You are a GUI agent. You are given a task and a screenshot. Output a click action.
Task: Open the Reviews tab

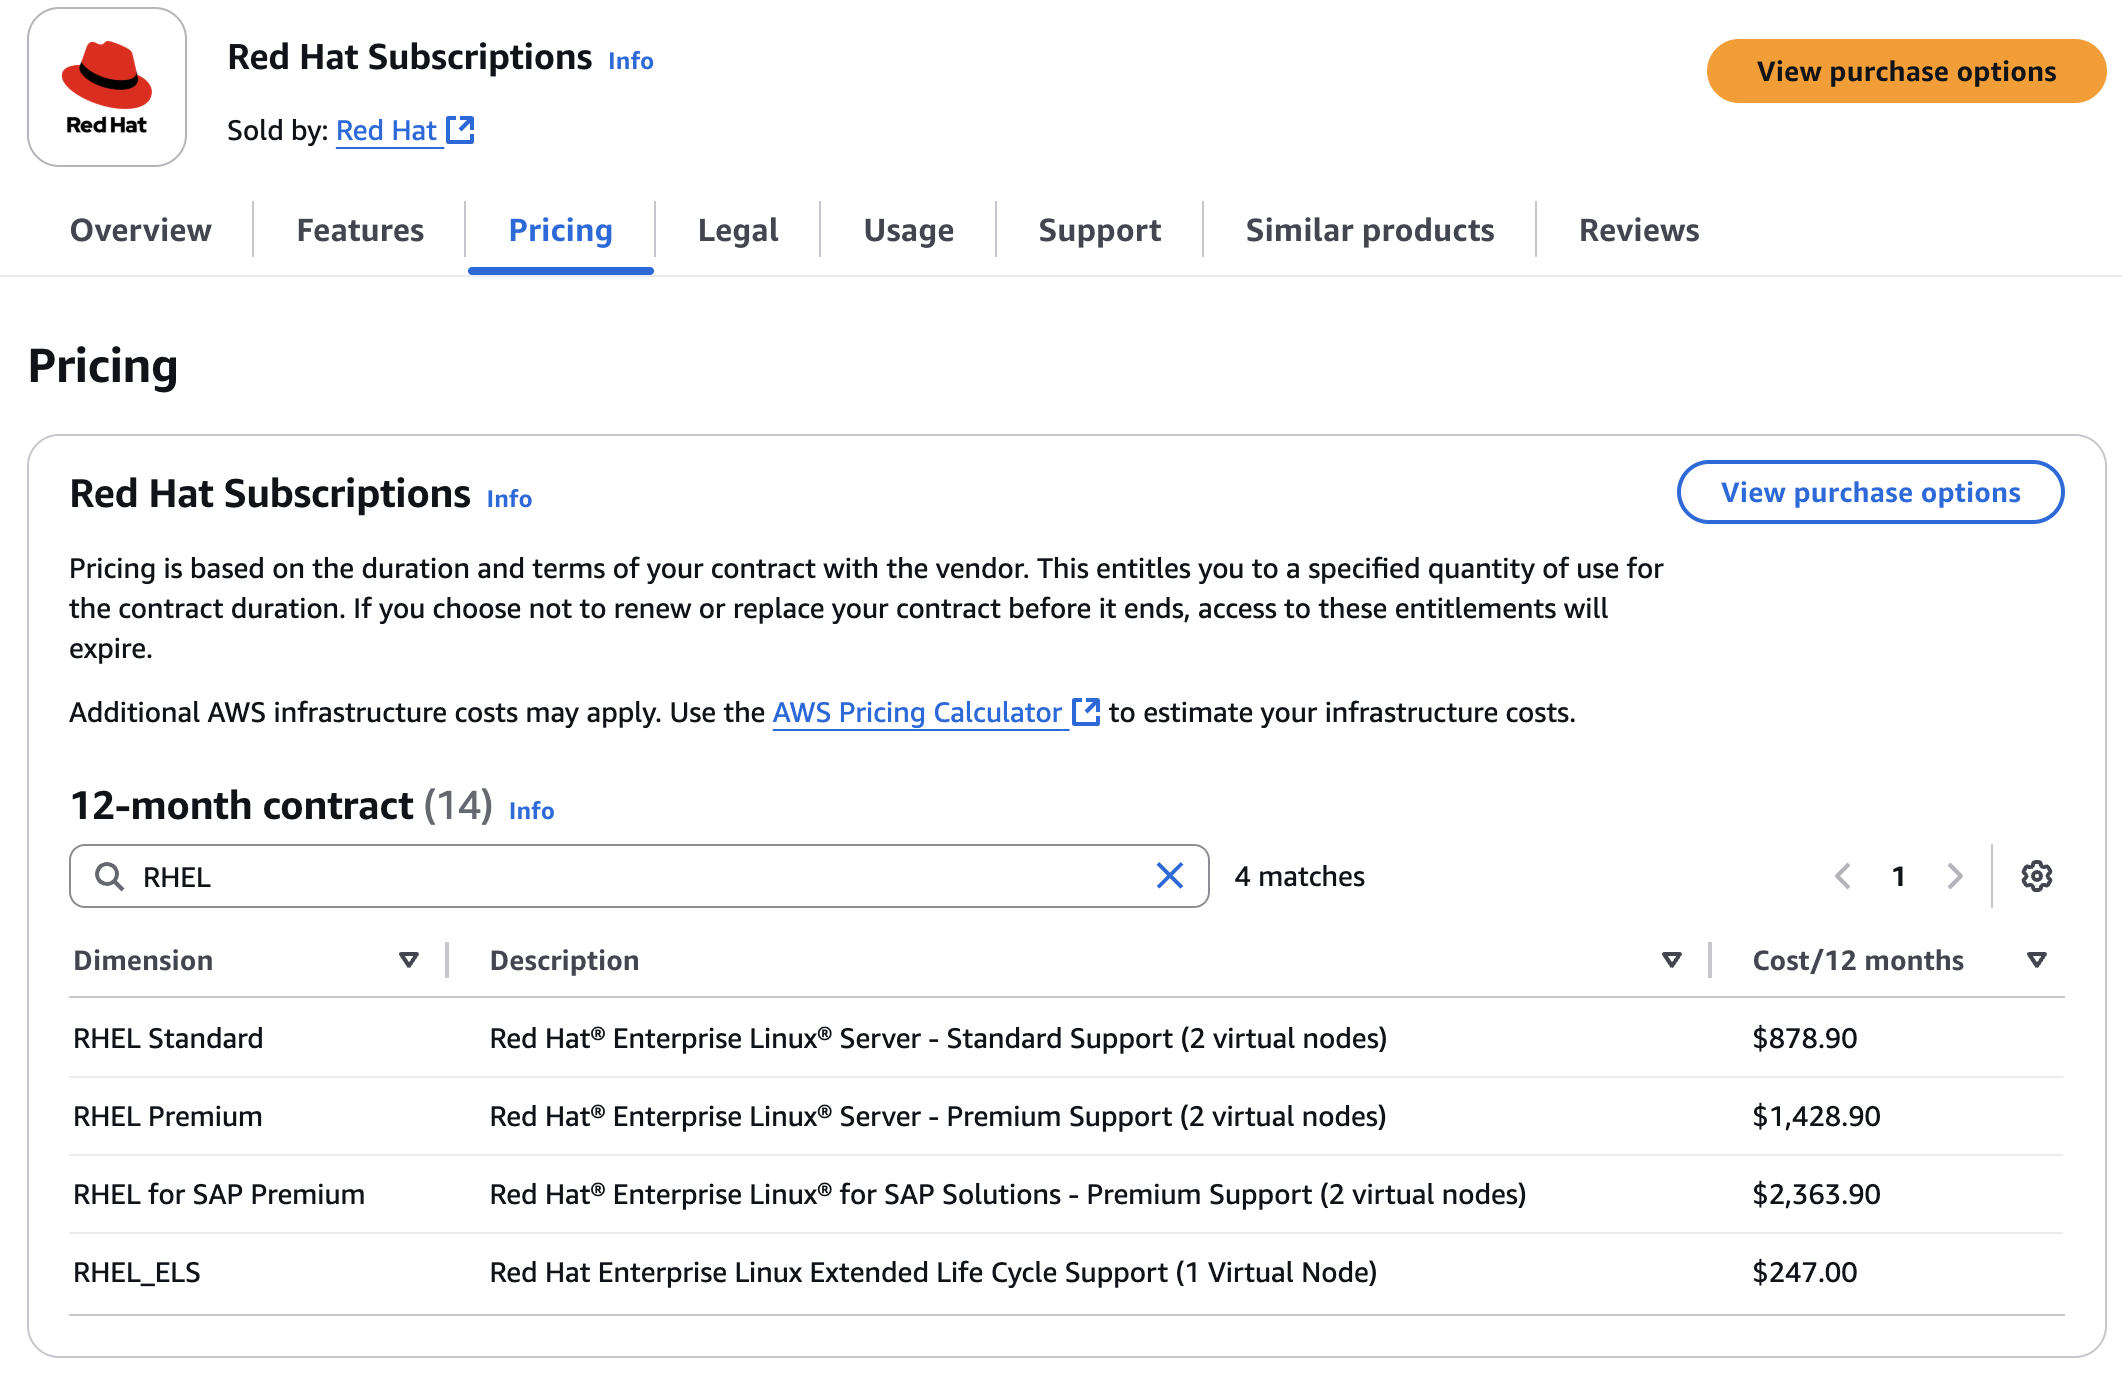(1639, 230)
